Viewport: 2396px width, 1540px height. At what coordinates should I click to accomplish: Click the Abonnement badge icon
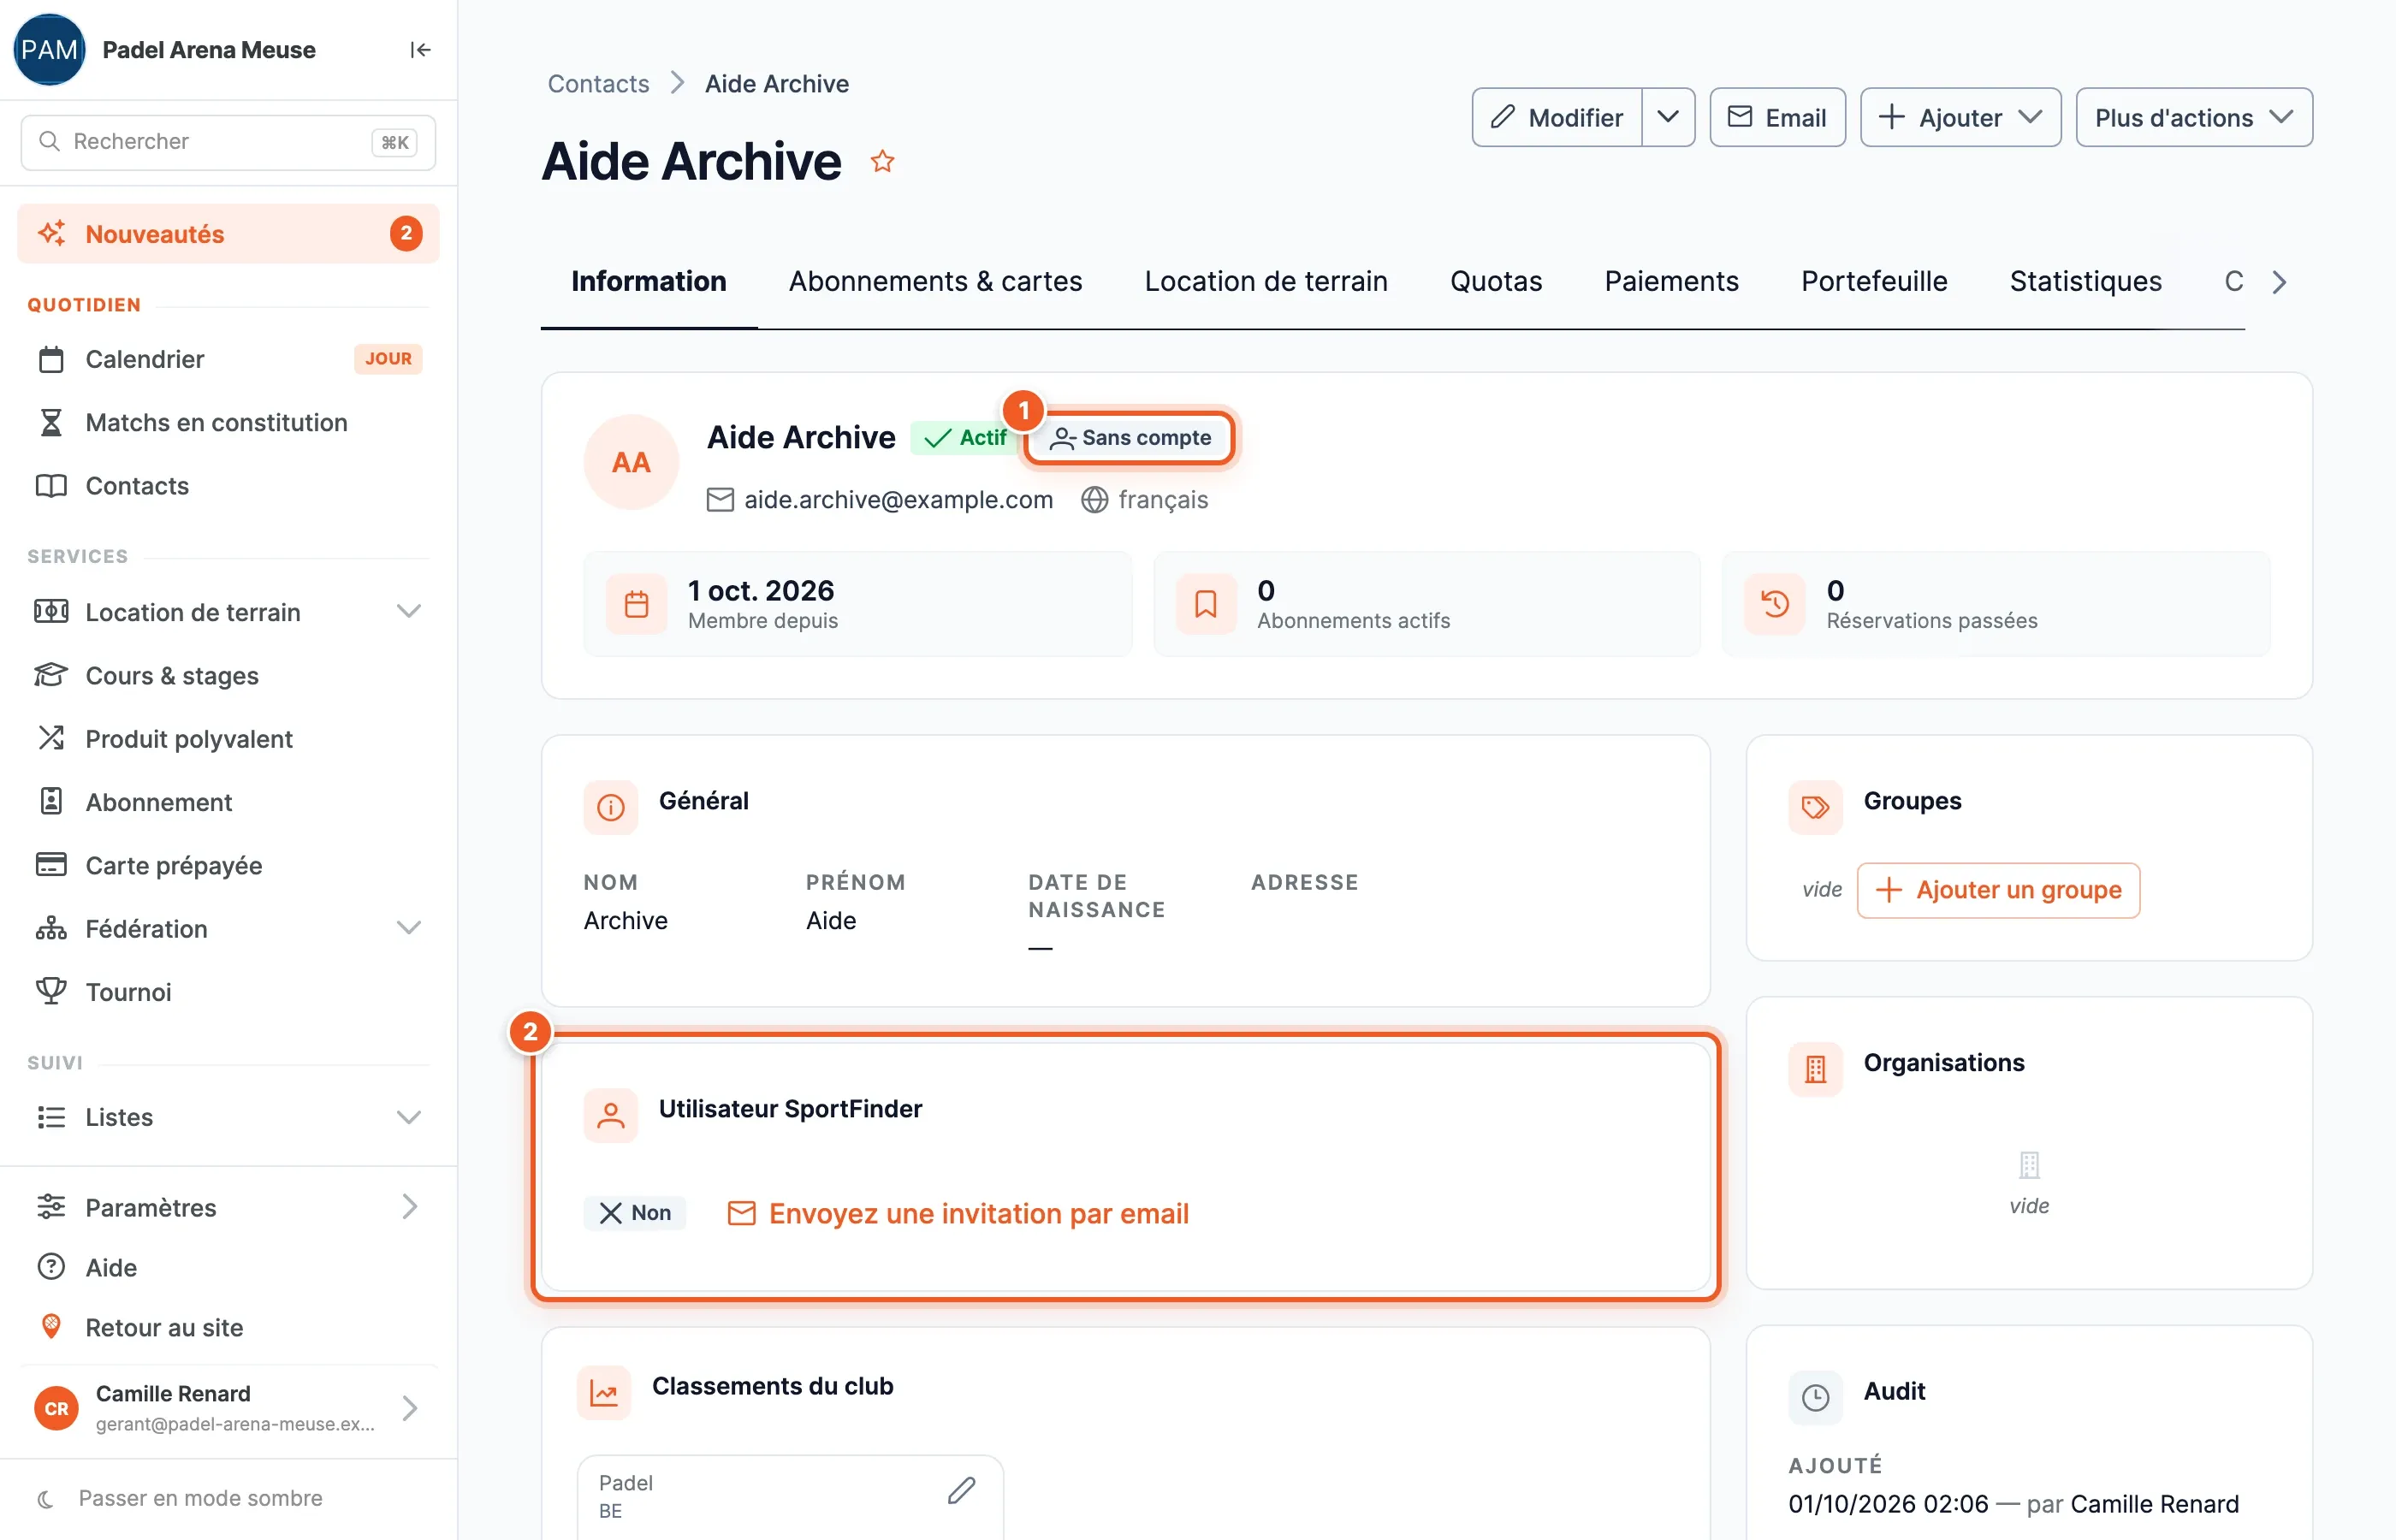tap(51, 801)
